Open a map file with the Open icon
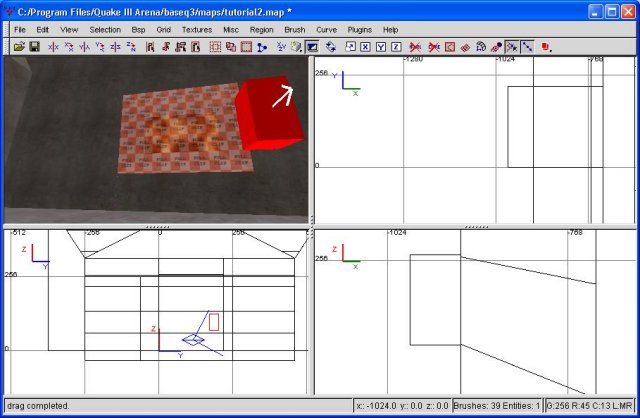Image resolution: width=640 pixels, height=418 pixels. point(19,47)
